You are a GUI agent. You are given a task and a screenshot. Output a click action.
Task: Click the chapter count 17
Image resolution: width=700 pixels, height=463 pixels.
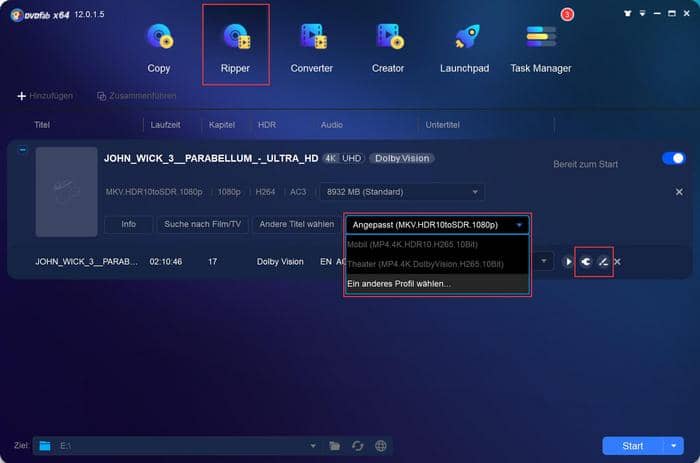[x=212, y=262]
